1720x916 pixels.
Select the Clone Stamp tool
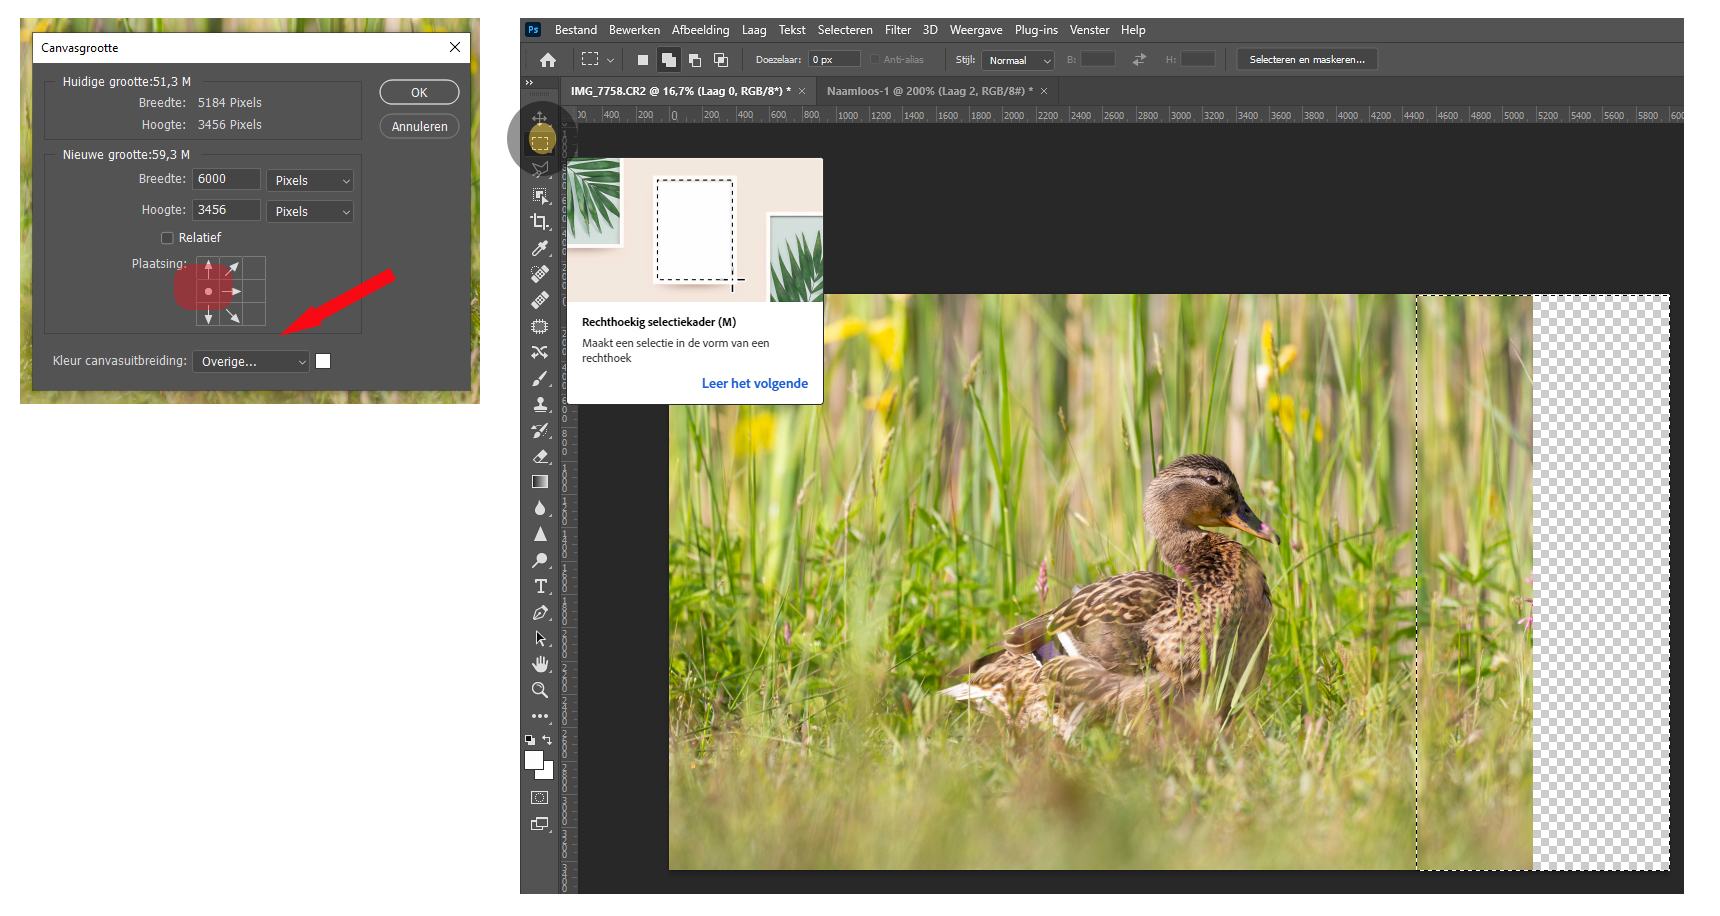(x=540, y=404)
